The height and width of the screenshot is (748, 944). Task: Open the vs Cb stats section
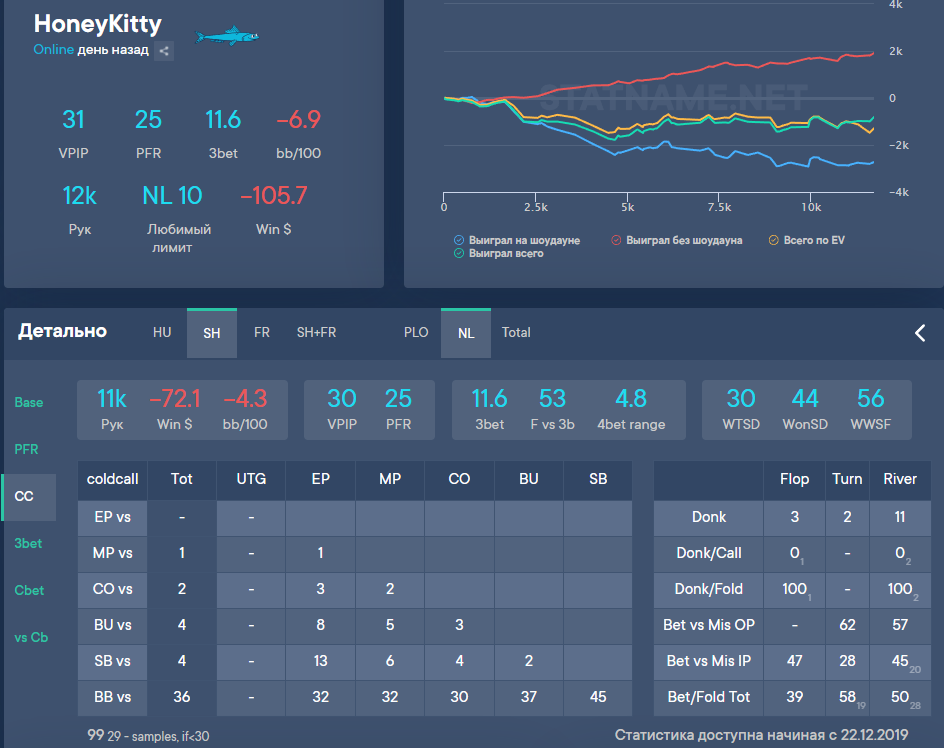pos(31,637)
